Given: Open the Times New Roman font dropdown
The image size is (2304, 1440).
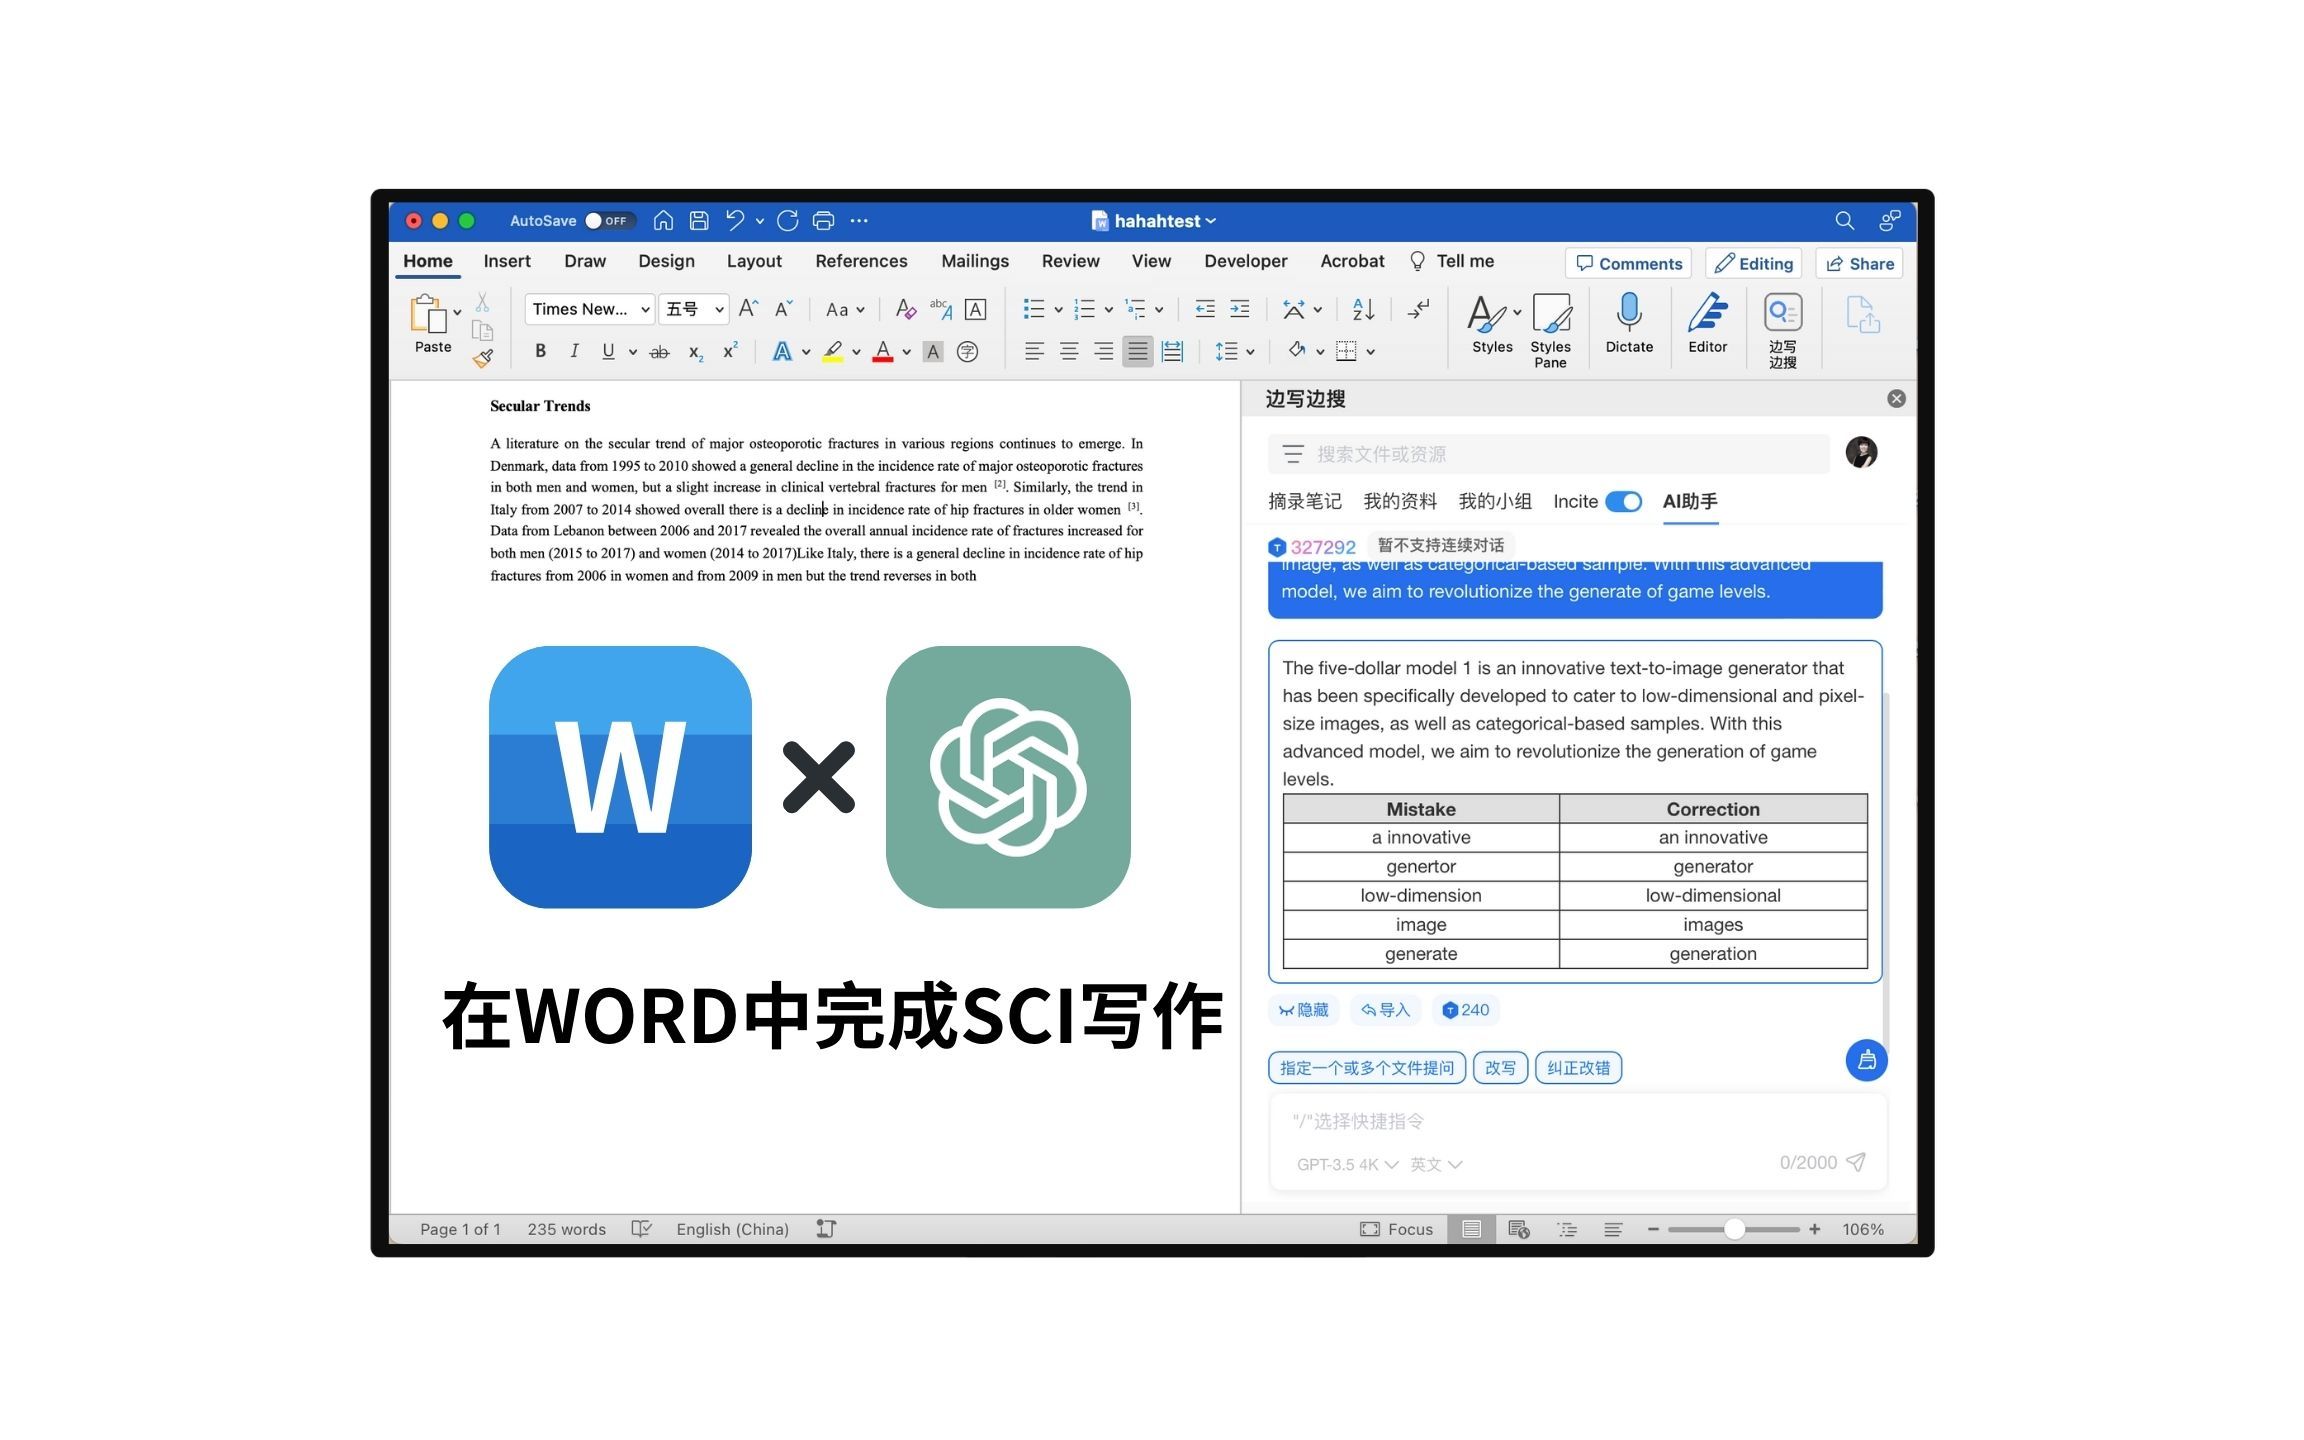Looking at the screenshot, I should (589, 309).
